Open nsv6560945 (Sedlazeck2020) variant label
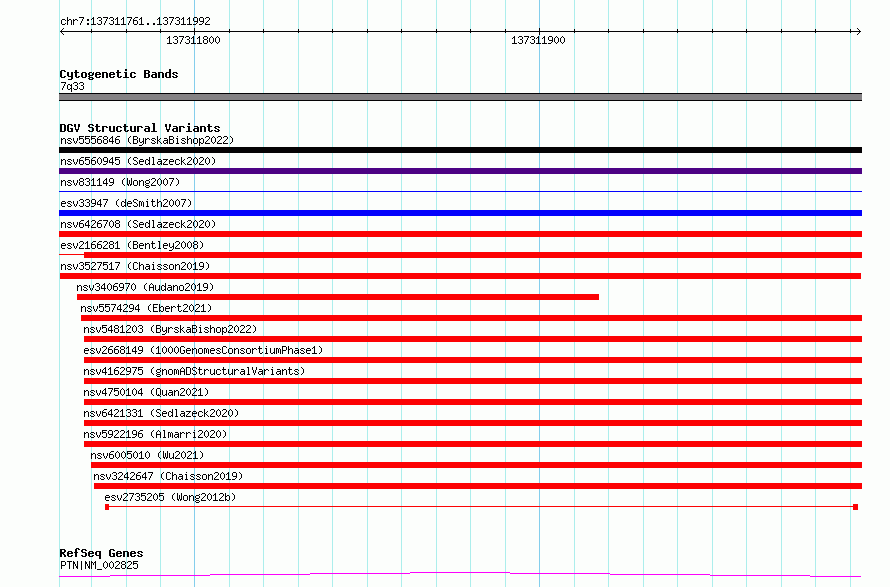Screen dimensions: 890x587 click(x=138, y=161)
